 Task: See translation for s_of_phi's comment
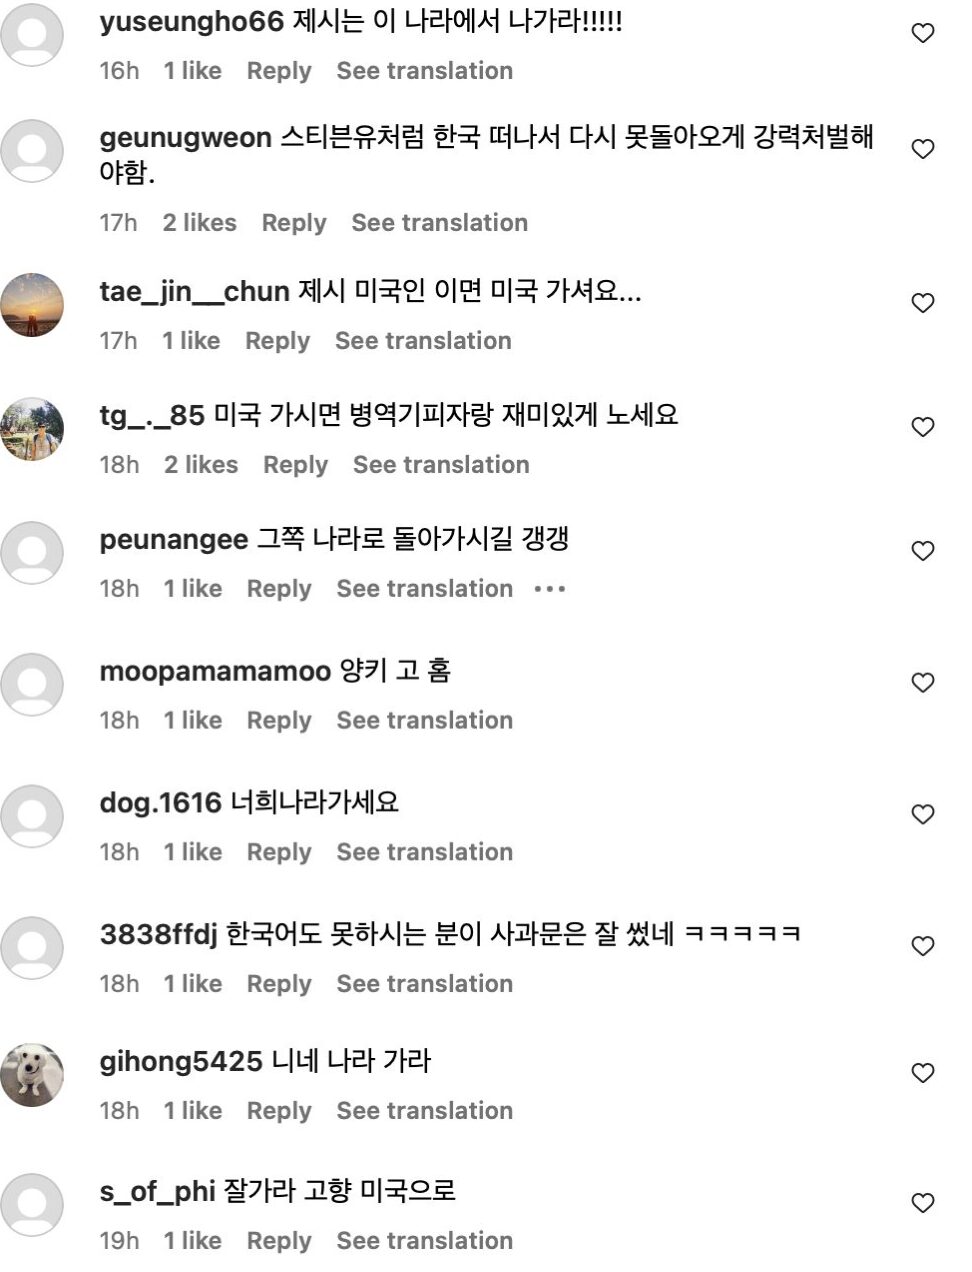click(424, 1241)
